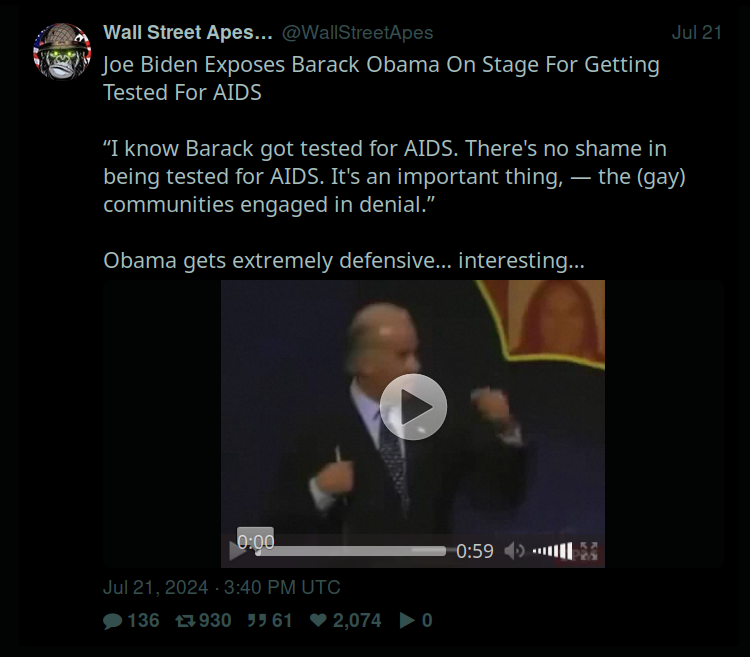Viewport: 750px width, 657px height.
Task: Open the Jul 21 short date link
Action: point(696,33)
